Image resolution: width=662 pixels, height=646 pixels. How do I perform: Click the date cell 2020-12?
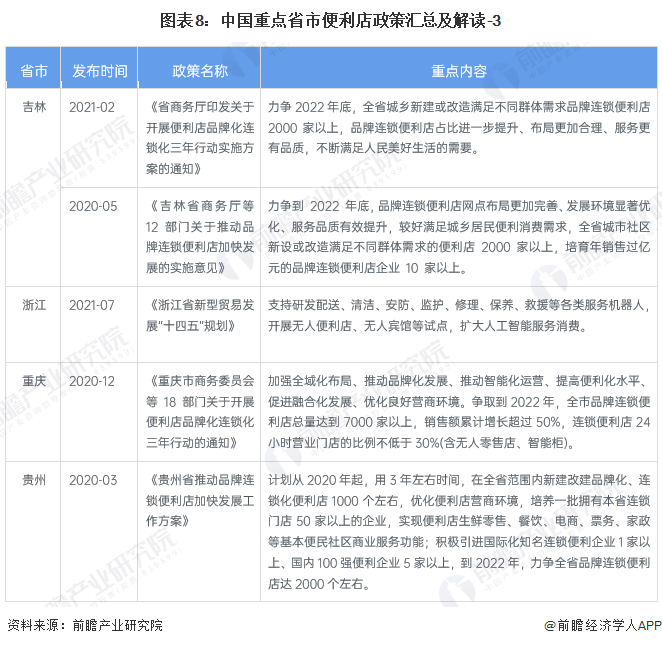(x=92, y=381)
